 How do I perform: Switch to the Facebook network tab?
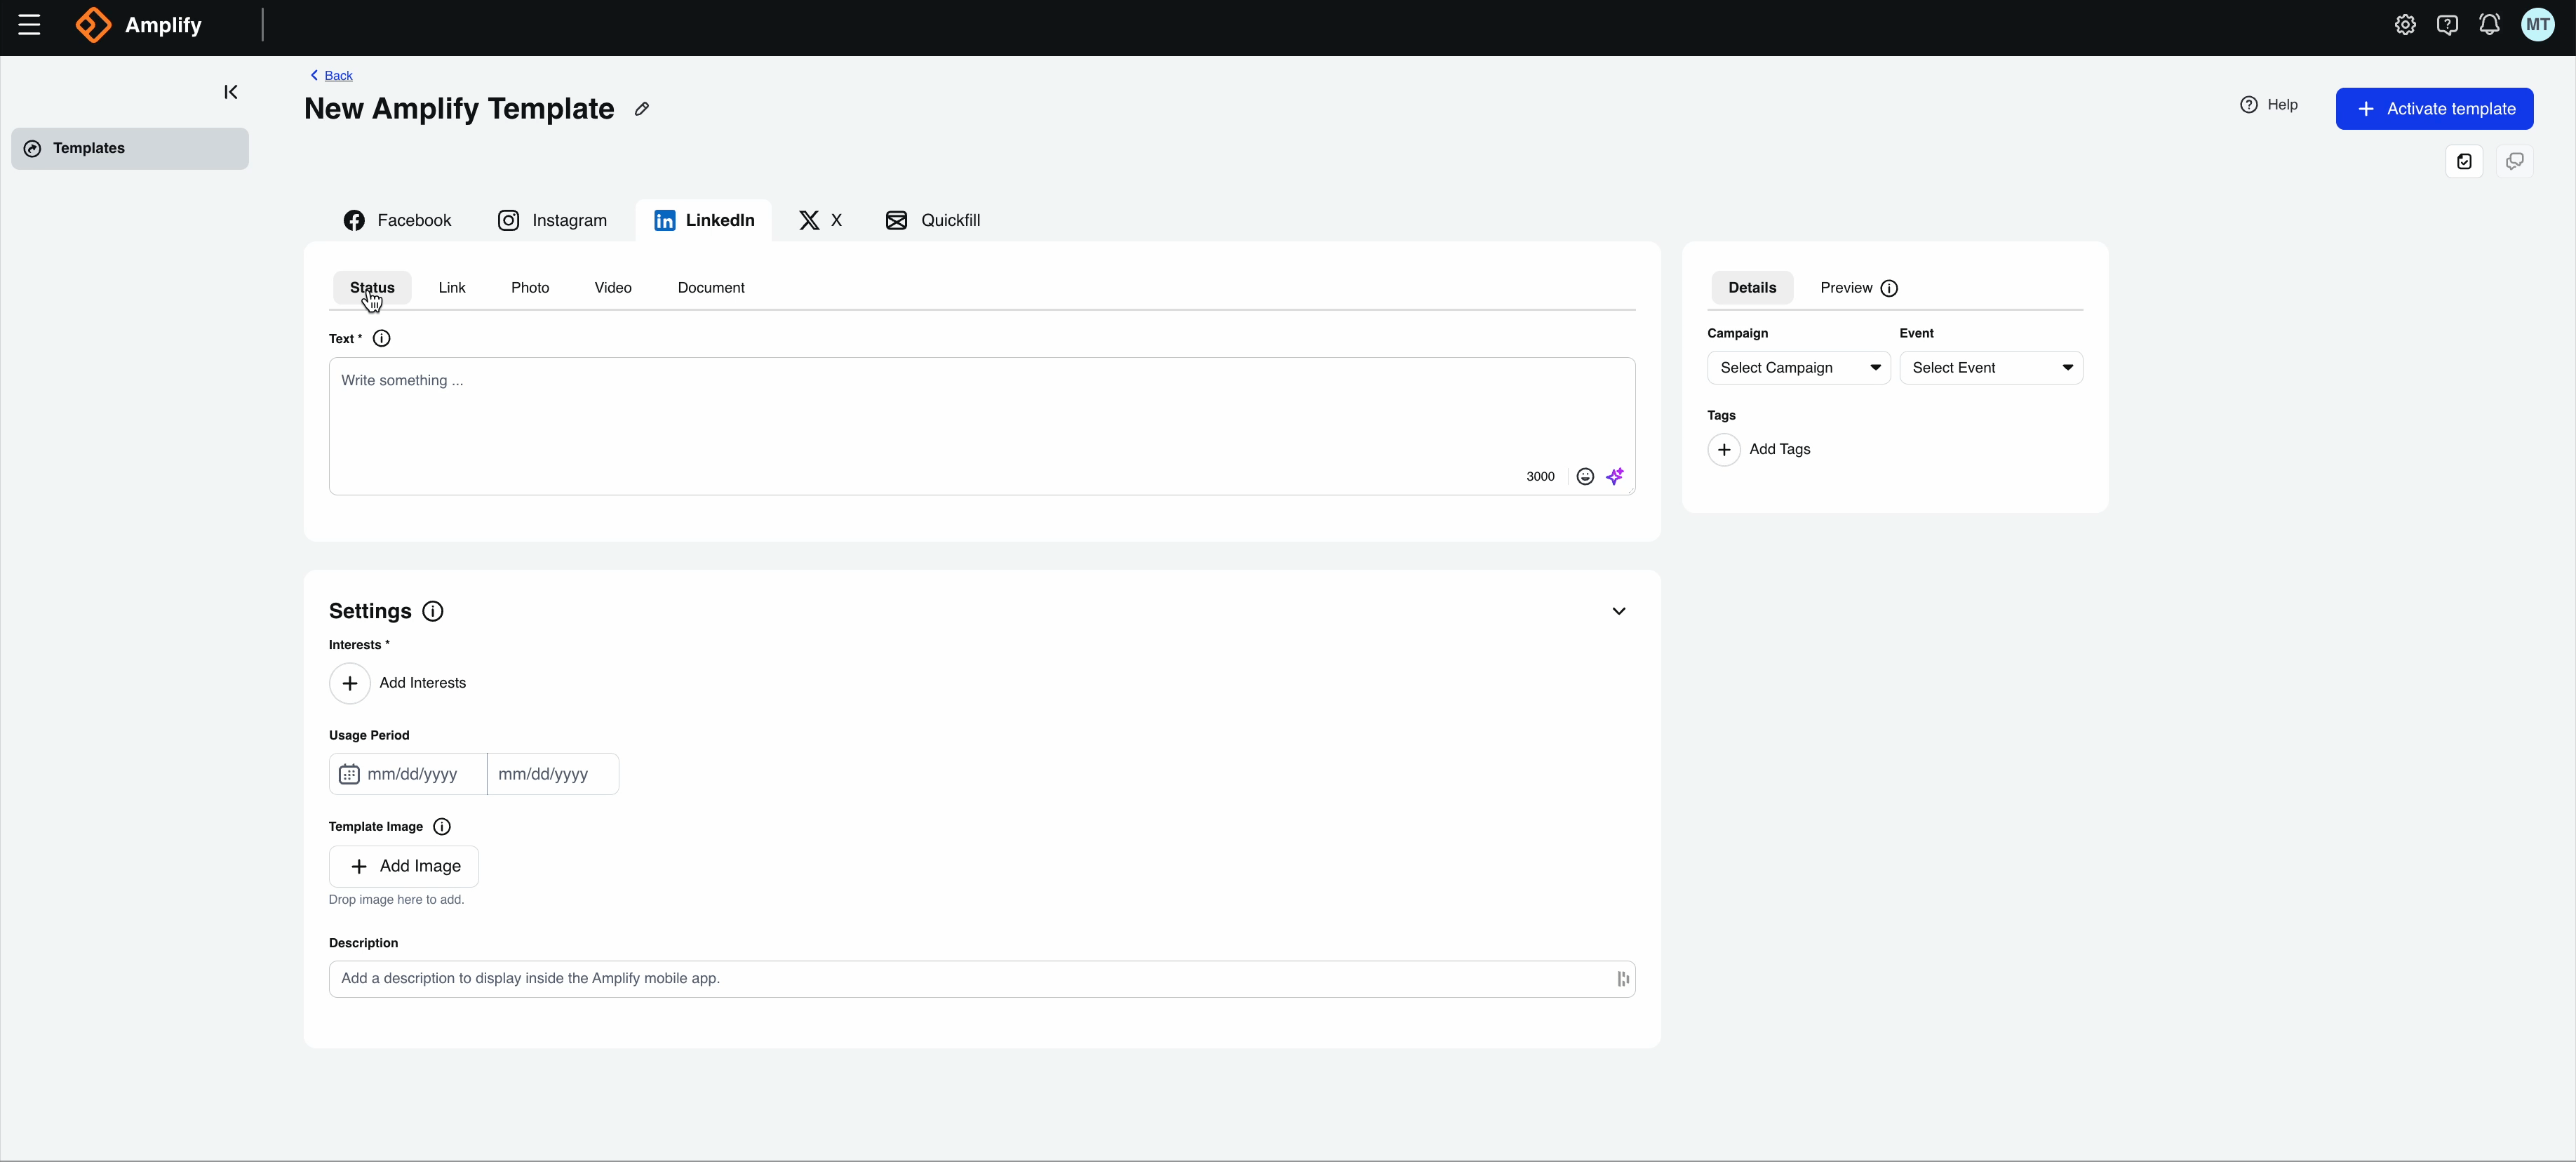click(397, 221)
